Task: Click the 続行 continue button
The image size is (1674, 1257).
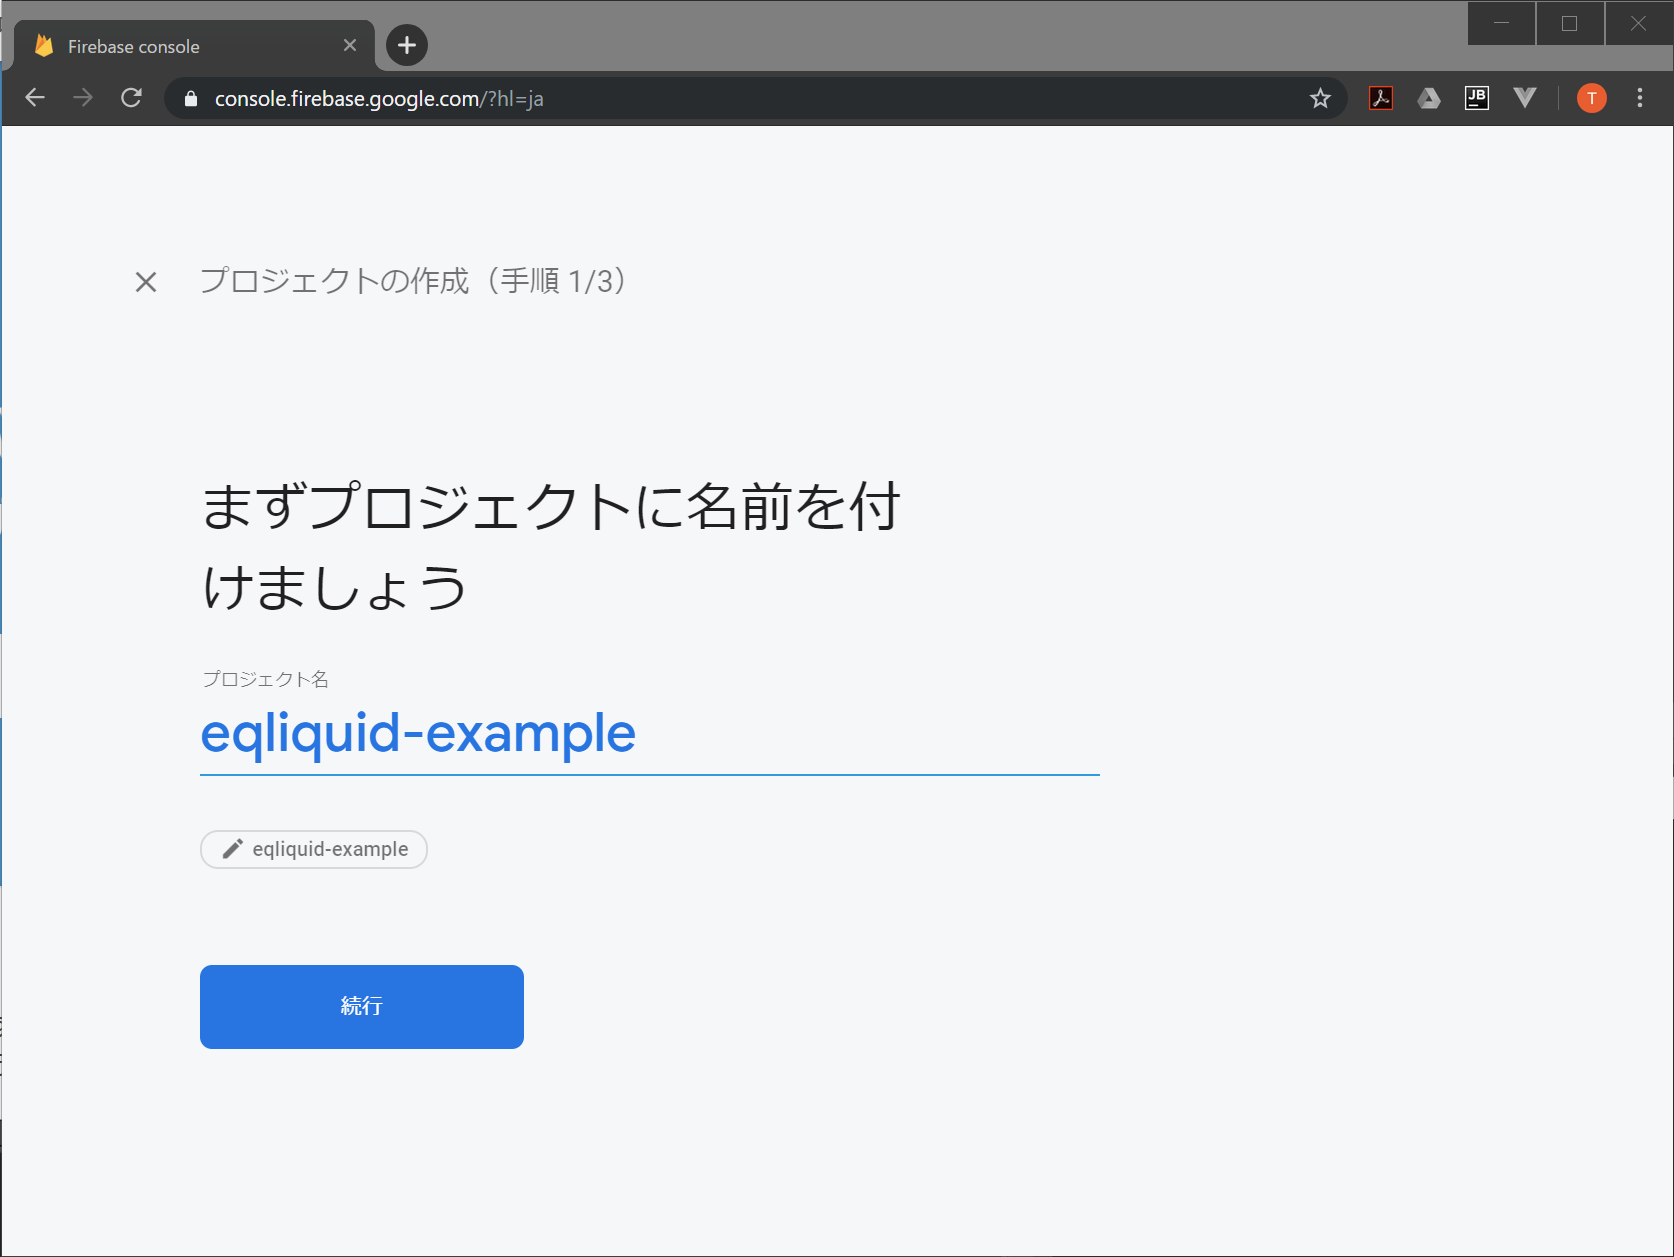Action: 361,1006
